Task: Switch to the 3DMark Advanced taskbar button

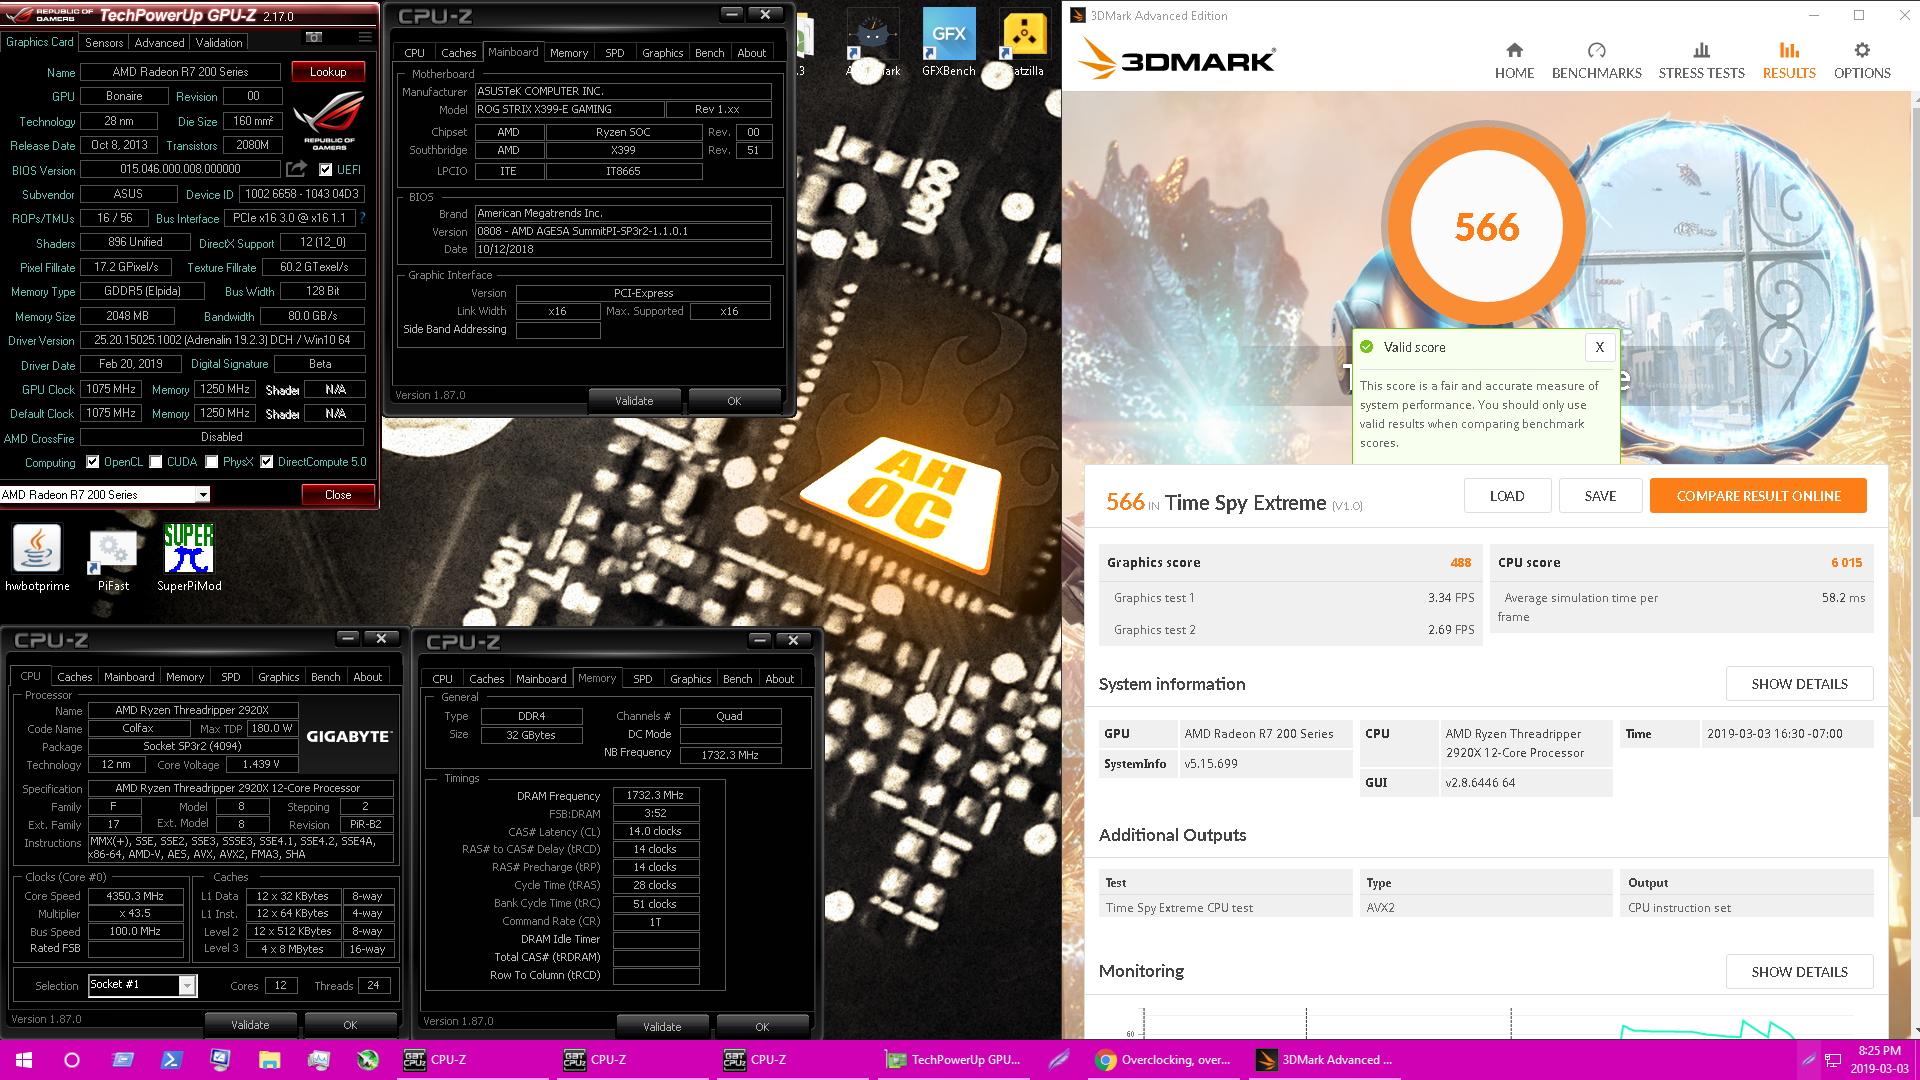Action: pos(1325,1060)
